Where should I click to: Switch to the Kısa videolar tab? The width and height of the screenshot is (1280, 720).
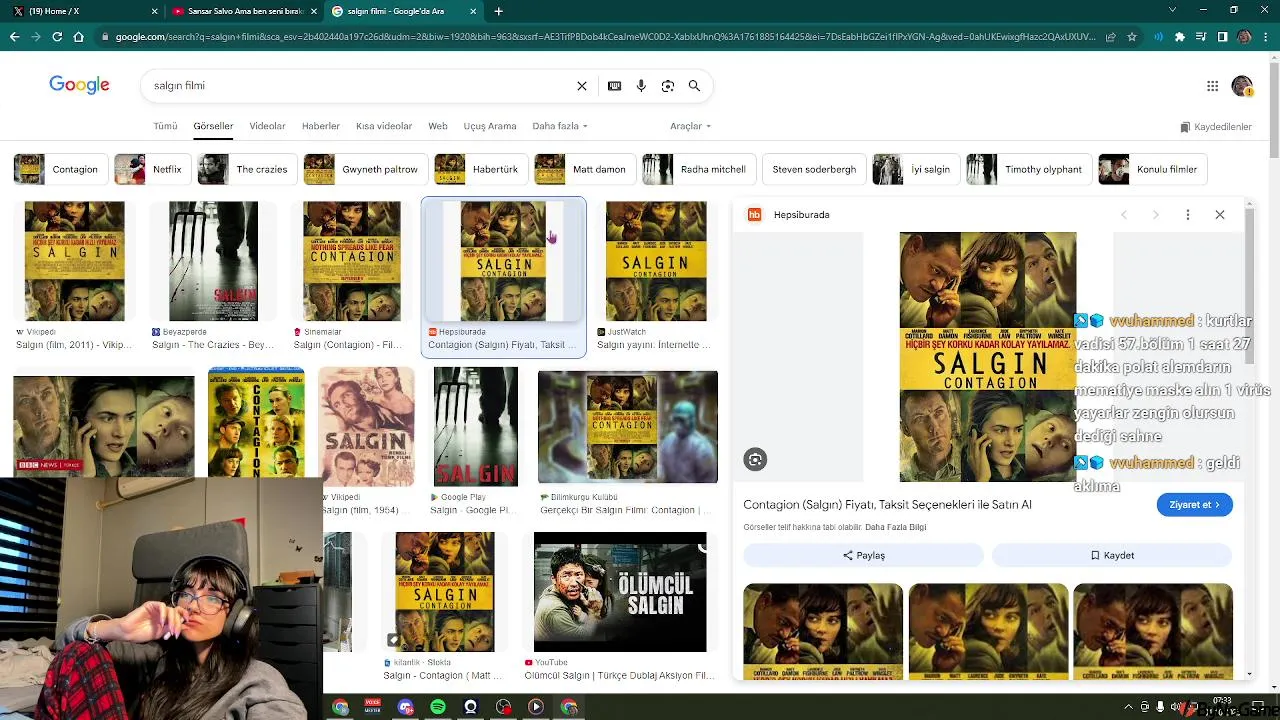click(x=384, y=126)
